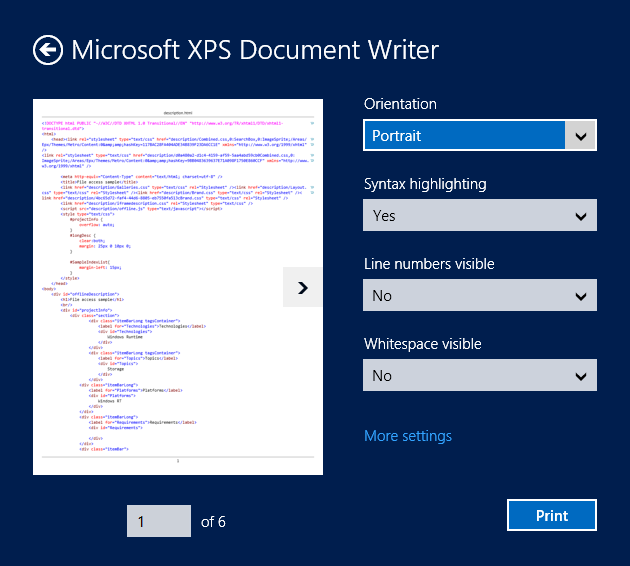Click the document preview thumbnail
The width and height of the screenshot is (630, 566).
coord(178,287)
